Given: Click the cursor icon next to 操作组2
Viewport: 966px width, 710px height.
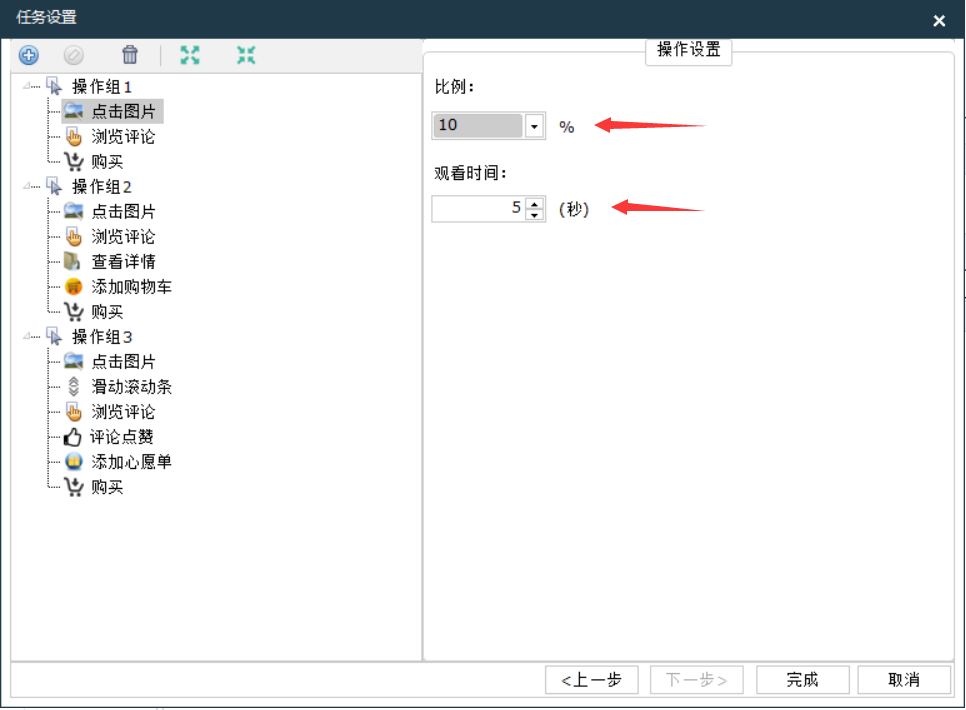Looking at the screenshot, I should (x=55, y=186).
